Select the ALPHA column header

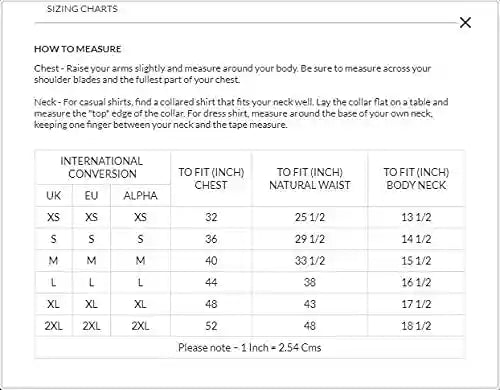[140, 195]
